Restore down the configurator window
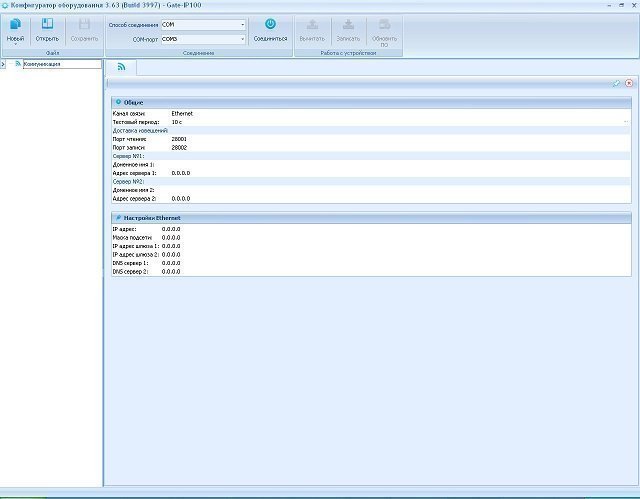640x499 pixels. pos(622,5)
